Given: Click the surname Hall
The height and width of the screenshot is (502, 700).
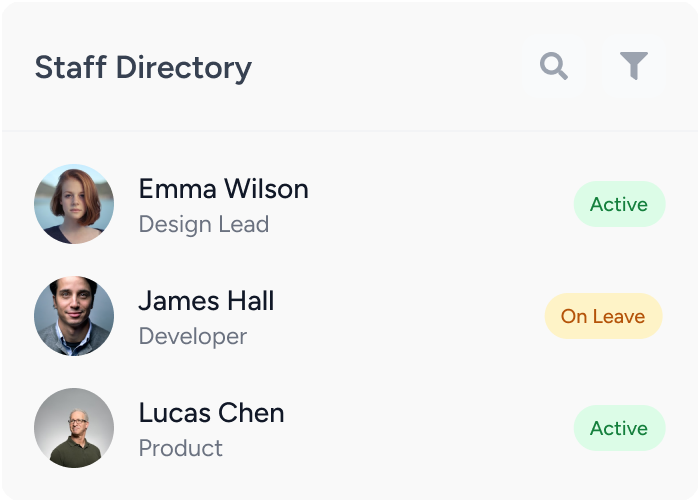Looking at the screenshot, I should coord(250,301).
